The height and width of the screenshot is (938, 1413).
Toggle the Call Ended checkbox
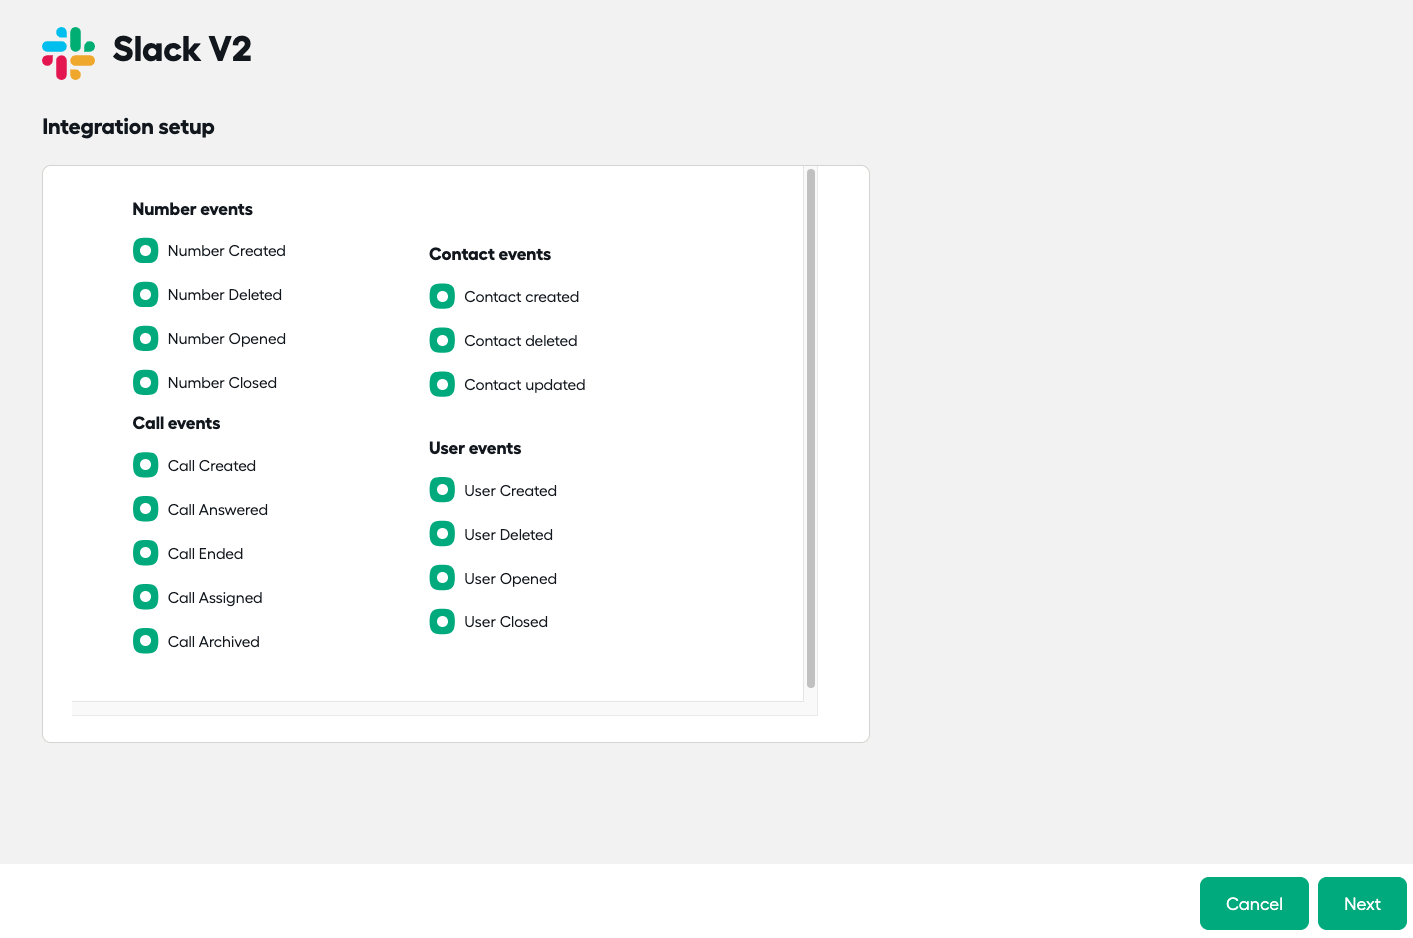146,553
